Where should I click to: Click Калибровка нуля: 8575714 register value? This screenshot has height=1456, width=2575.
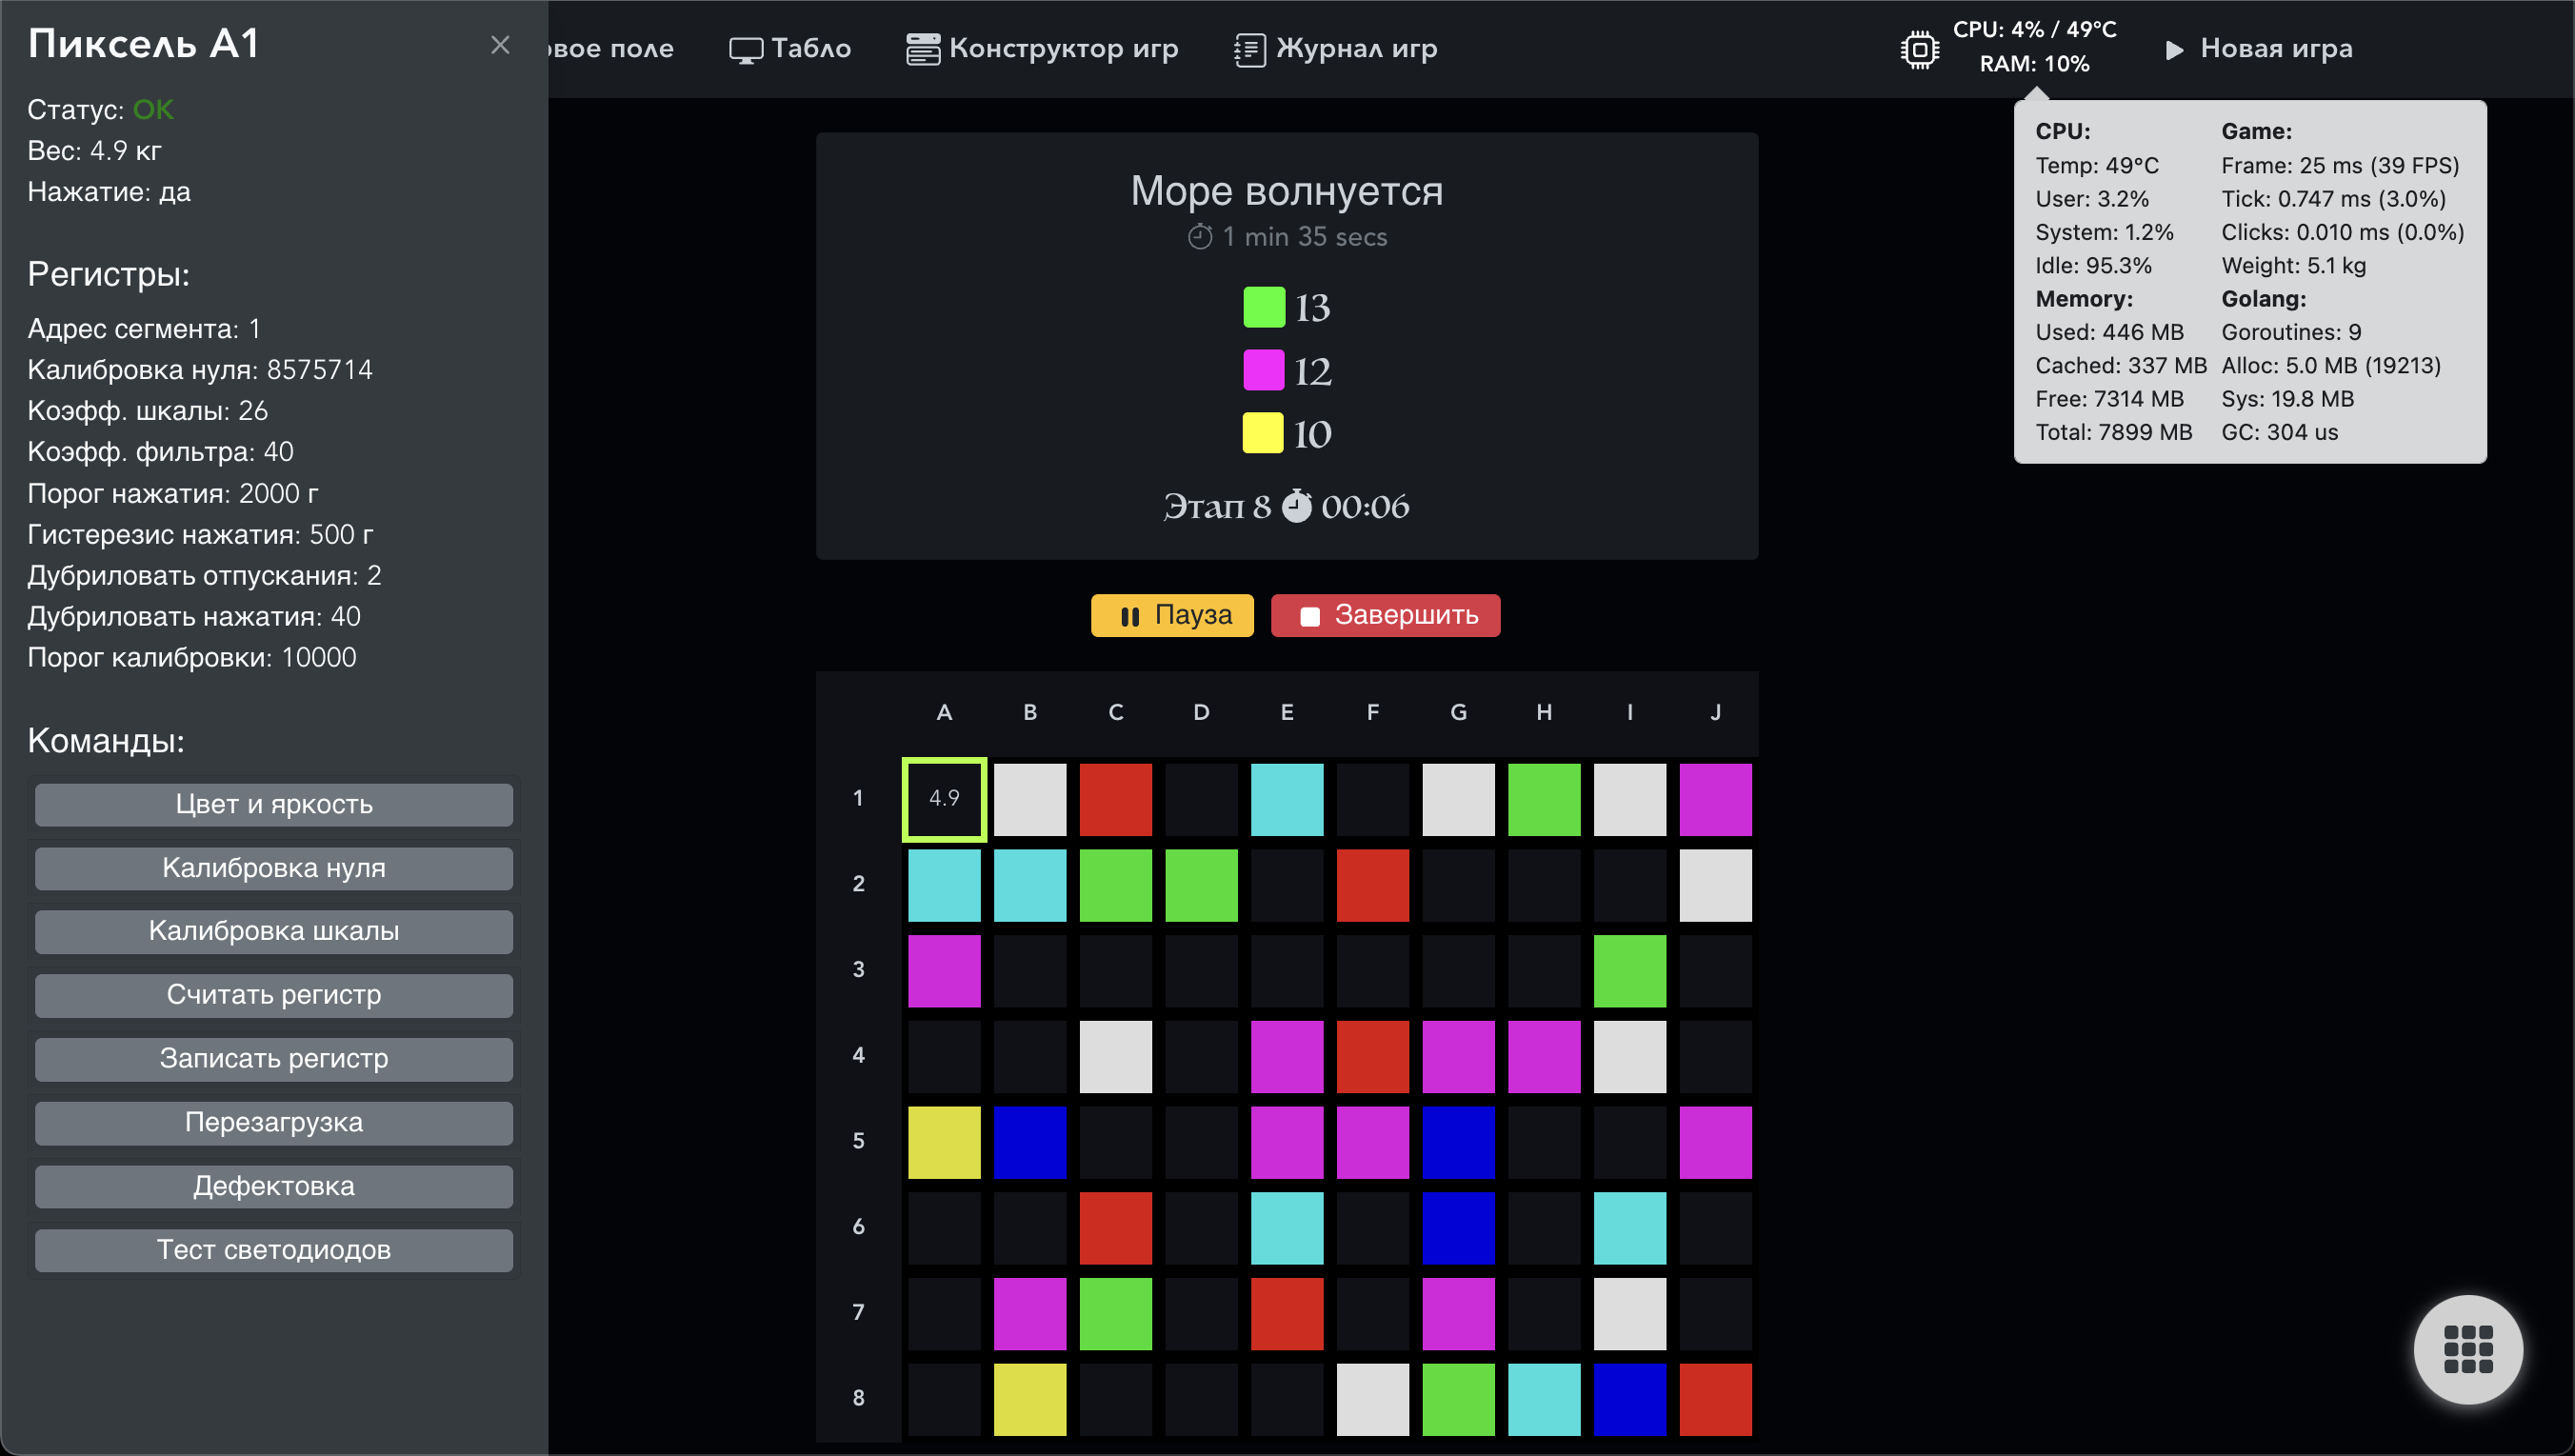click(x=200, y=370)
